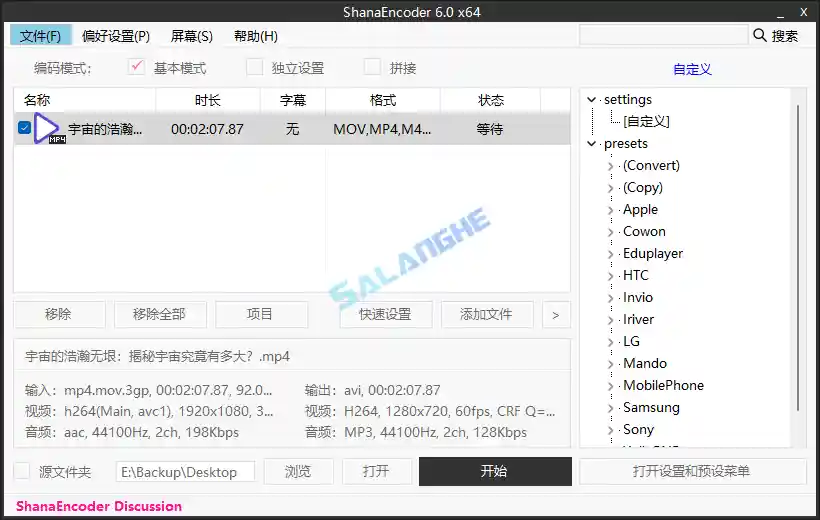Click the 浏览 browse button
Image resolution: width=820 pixels, height=520 pixels.
298,471
